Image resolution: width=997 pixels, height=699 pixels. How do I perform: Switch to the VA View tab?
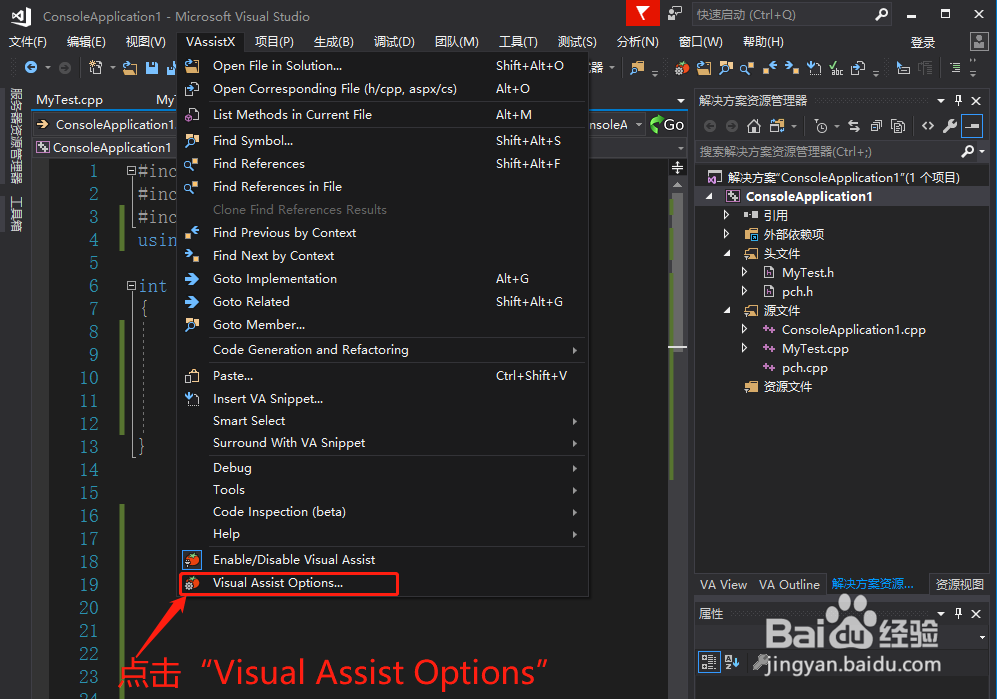pos(724,585)
